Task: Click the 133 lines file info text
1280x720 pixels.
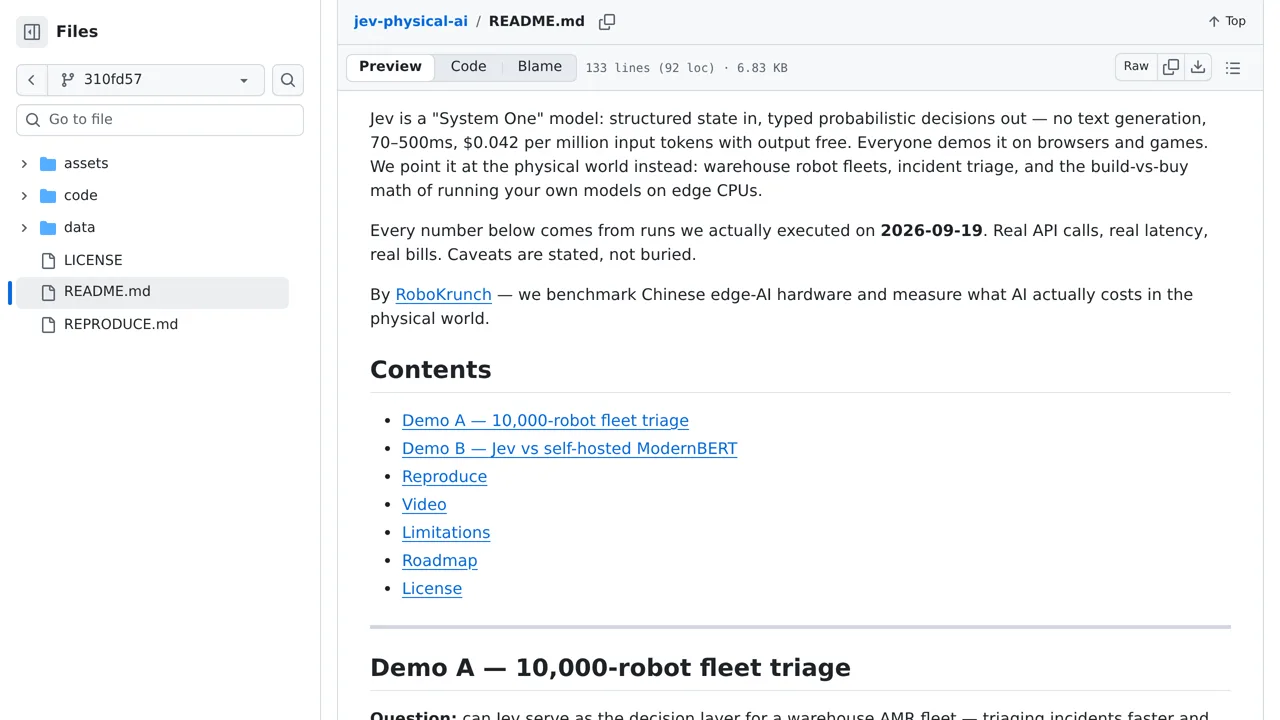Action: (x=686, y=68)
